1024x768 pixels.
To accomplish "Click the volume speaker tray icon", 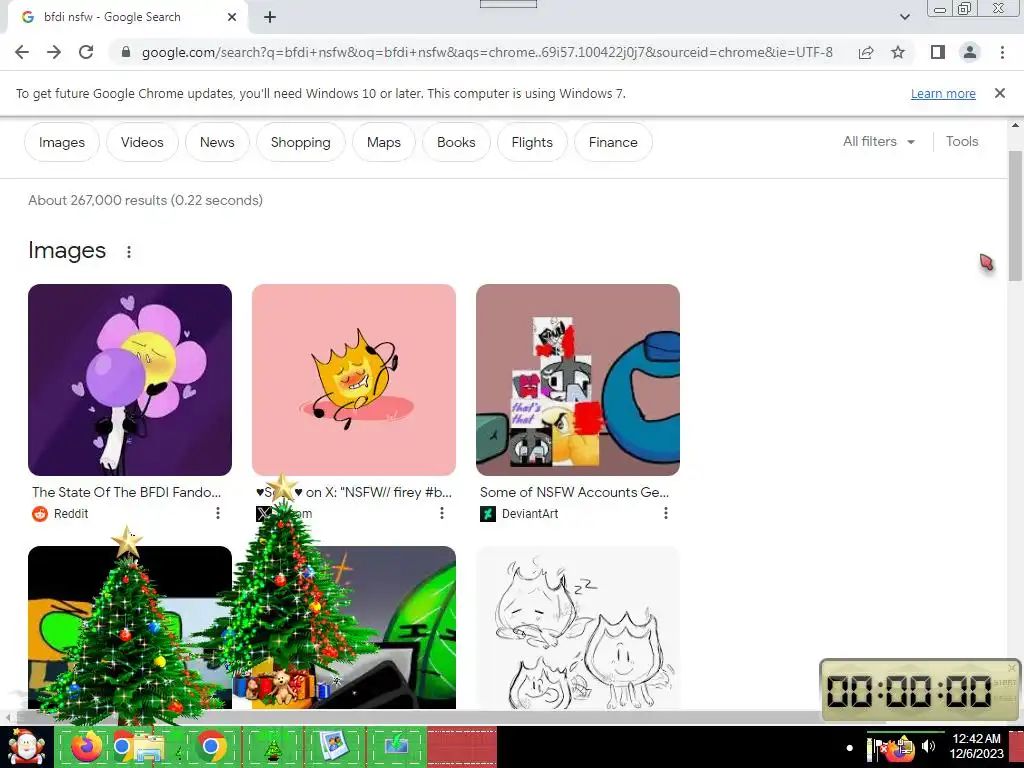I will point(929,746).
